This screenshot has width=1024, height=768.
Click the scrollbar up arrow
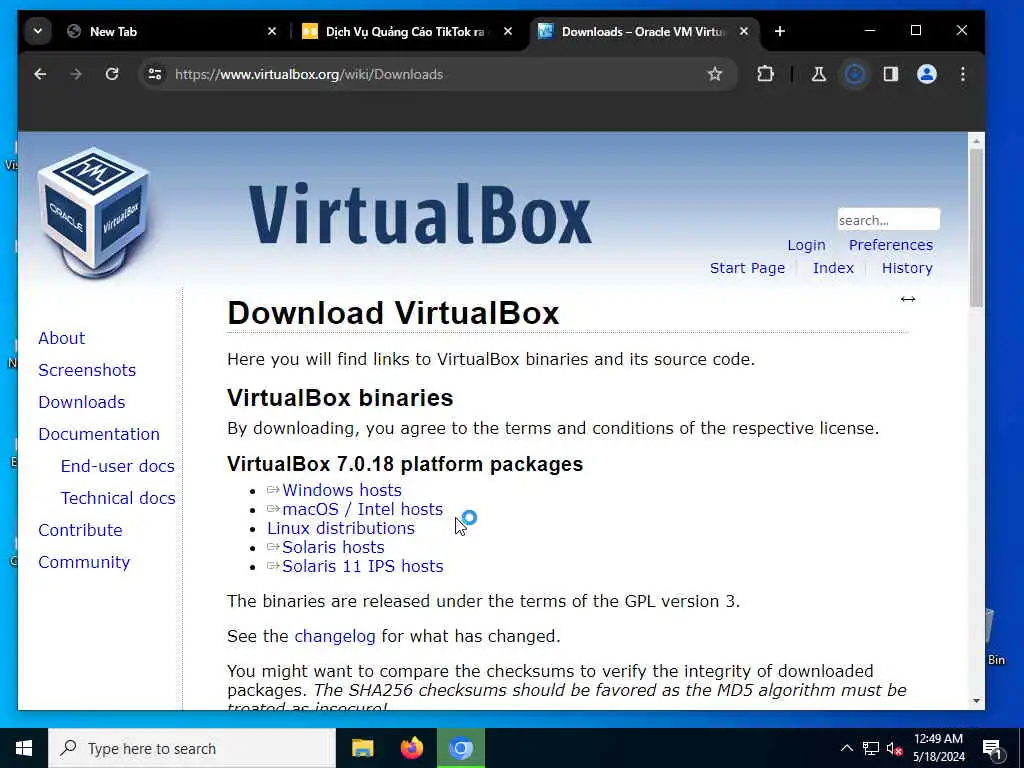point(976,141)
